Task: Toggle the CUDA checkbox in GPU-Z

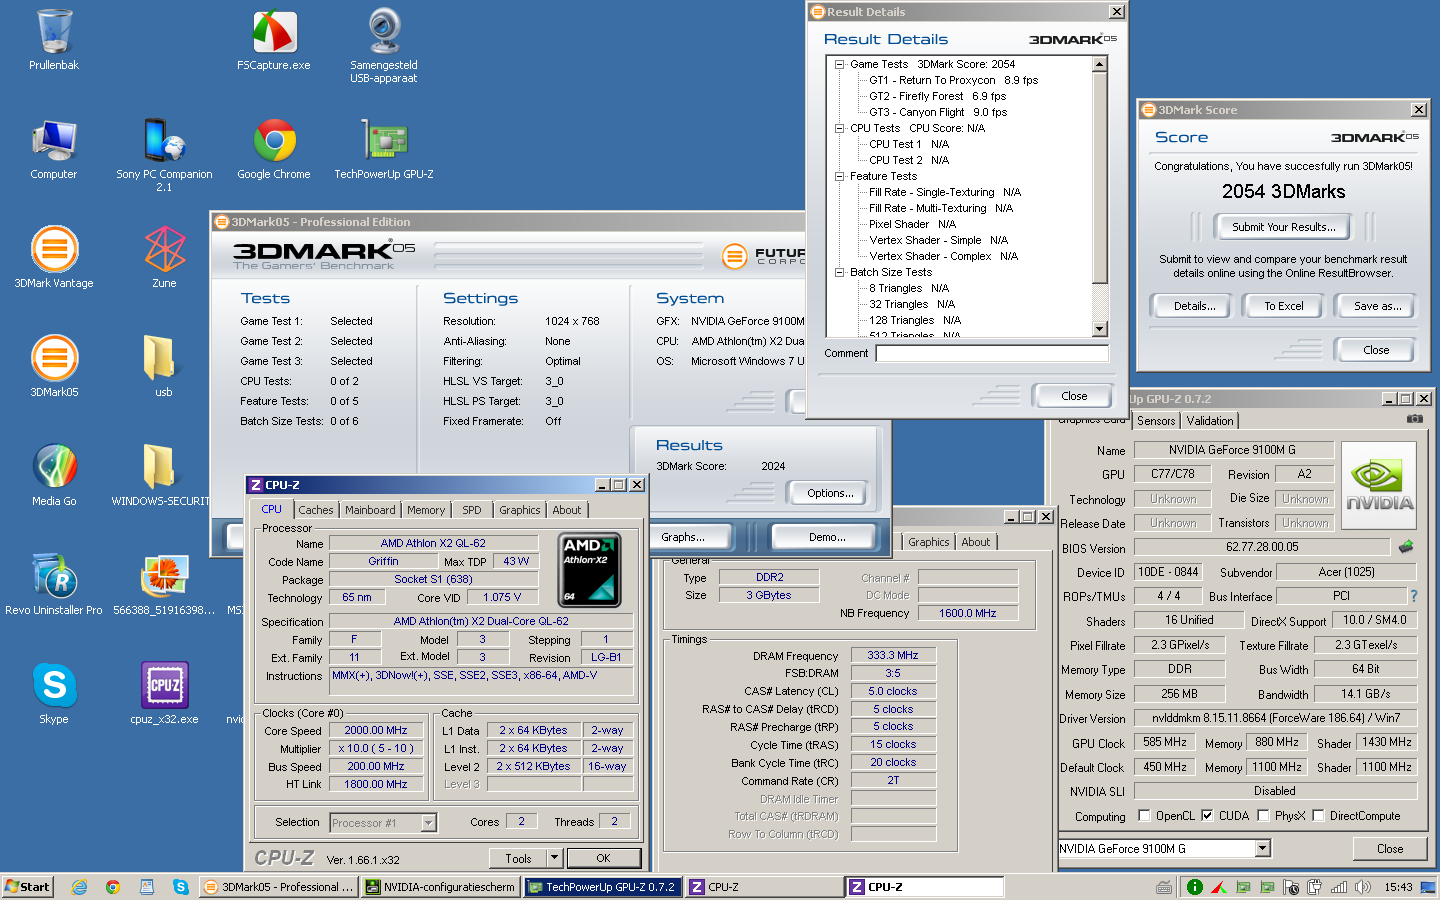Action: coord(1207,816)
